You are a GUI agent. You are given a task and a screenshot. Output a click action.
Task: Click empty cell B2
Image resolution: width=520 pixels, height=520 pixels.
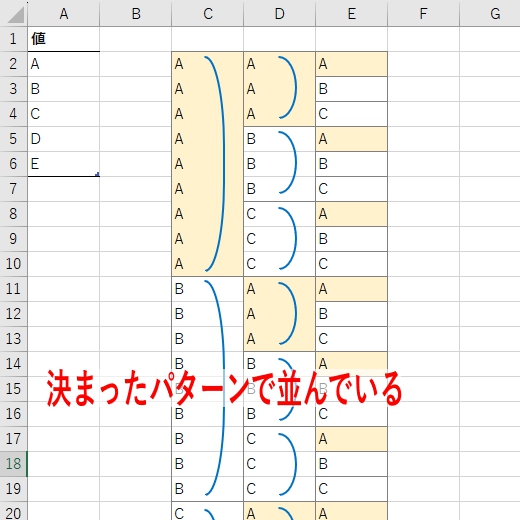pos(136,64)
